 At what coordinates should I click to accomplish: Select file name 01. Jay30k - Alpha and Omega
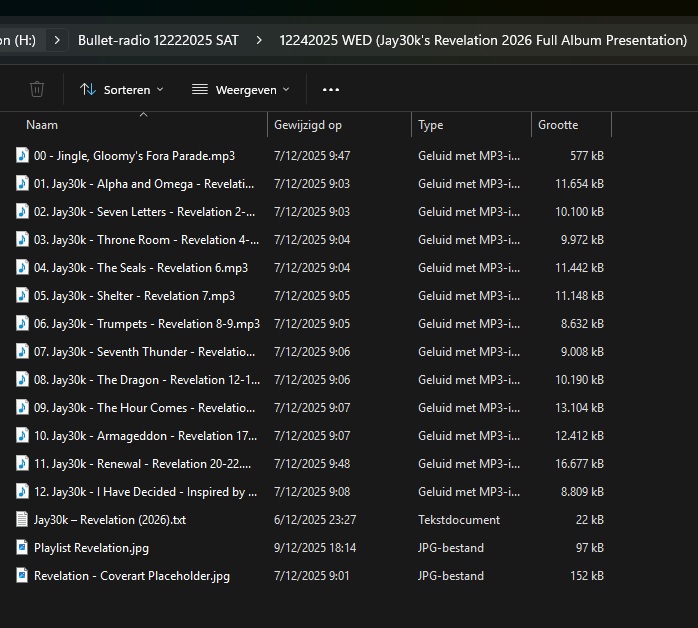144,184
